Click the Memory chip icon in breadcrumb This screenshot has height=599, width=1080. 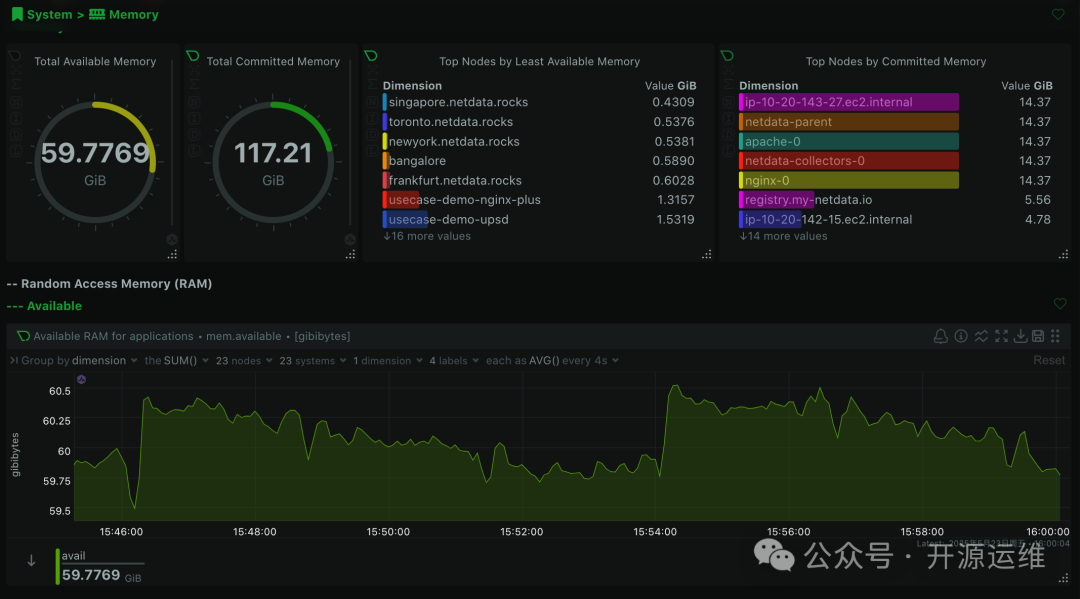(97, 14)
